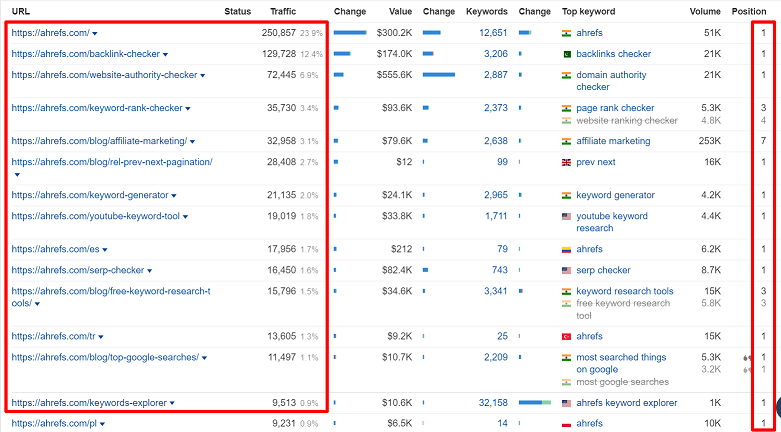Click the US flag beside serp checker
Screen dimensions: 781x432
566,271
